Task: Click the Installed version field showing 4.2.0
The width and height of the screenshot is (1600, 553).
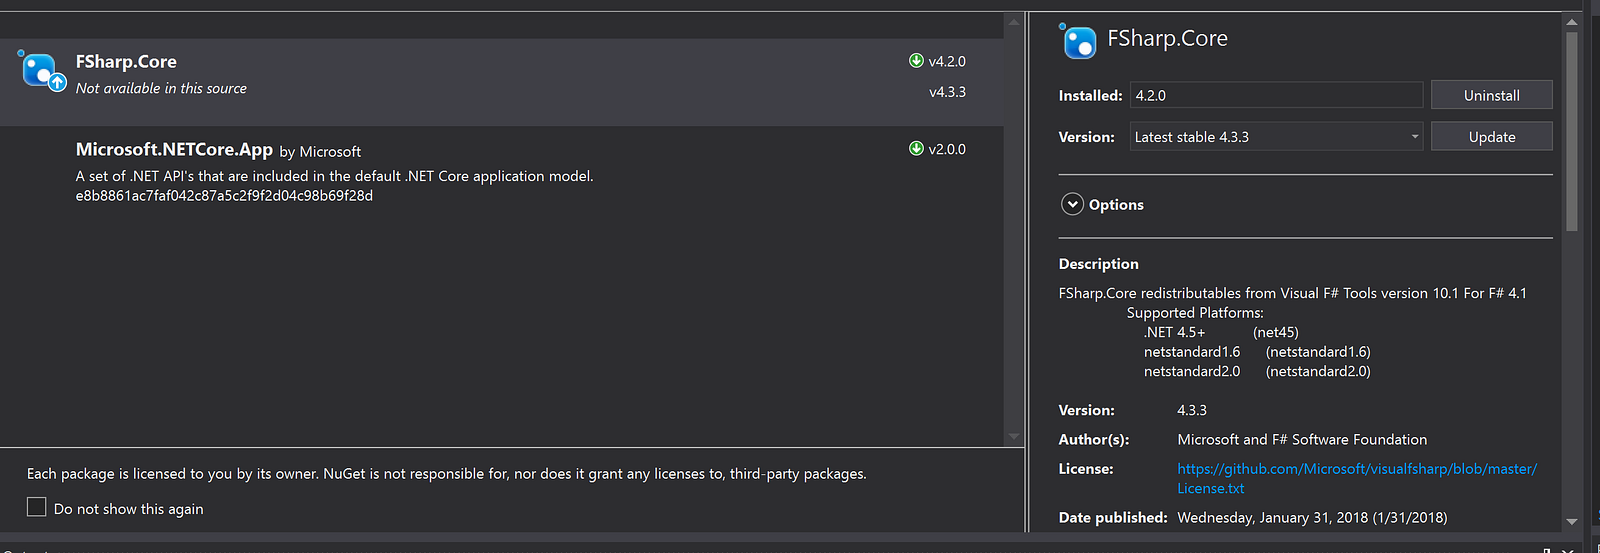Action: [1276, 96]
